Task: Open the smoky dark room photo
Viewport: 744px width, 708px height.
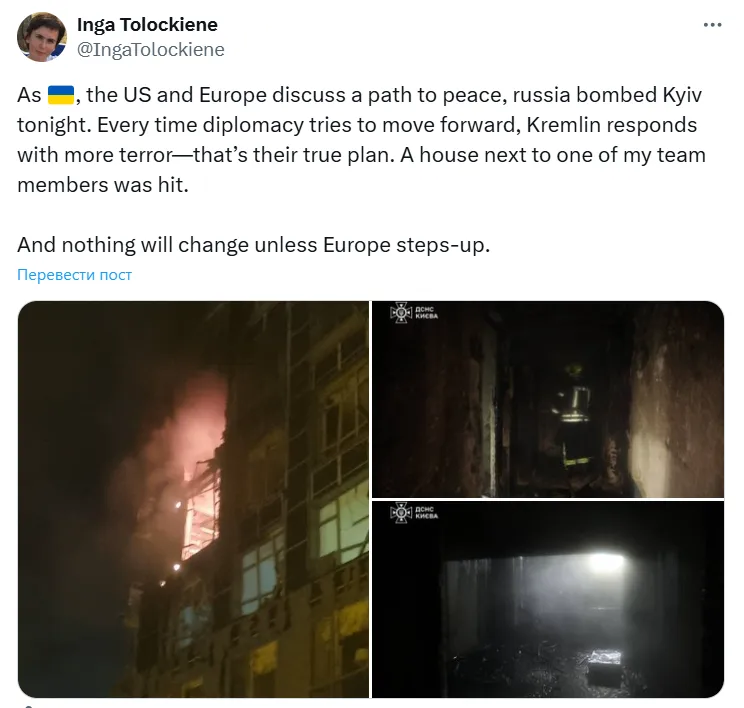Action: click(x=548, y=599)
